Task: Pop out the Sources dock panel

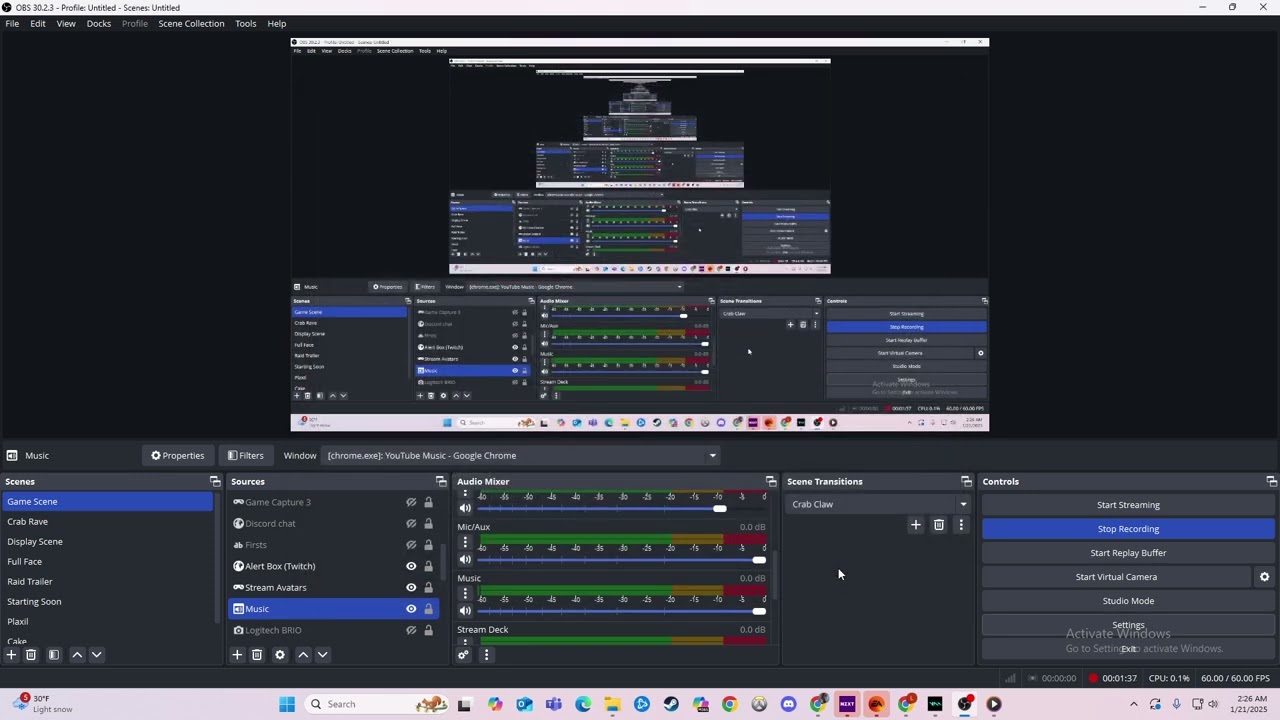Action: pos(441,482)
